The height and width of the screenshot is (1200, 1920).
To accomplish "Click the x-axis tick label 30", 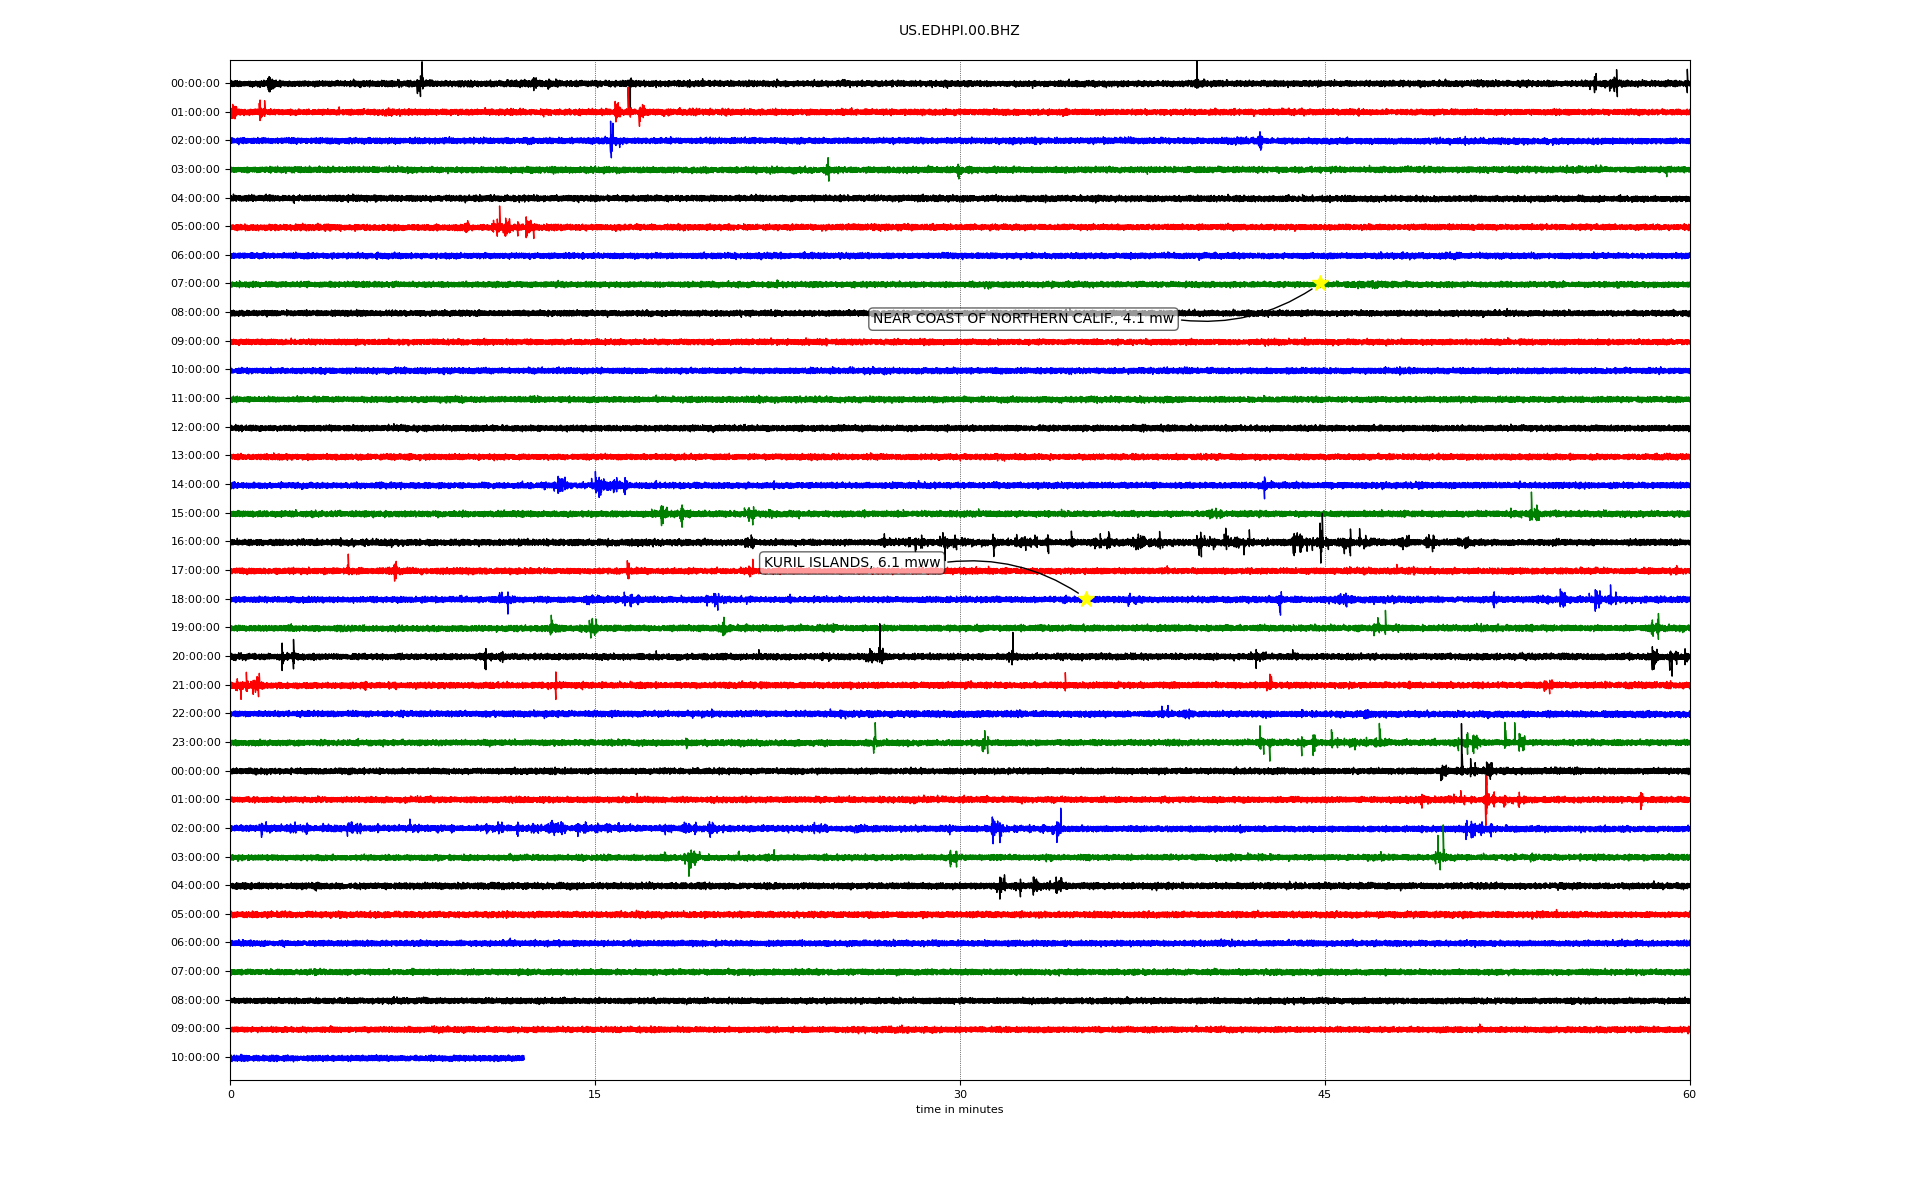I will 960,1094.
